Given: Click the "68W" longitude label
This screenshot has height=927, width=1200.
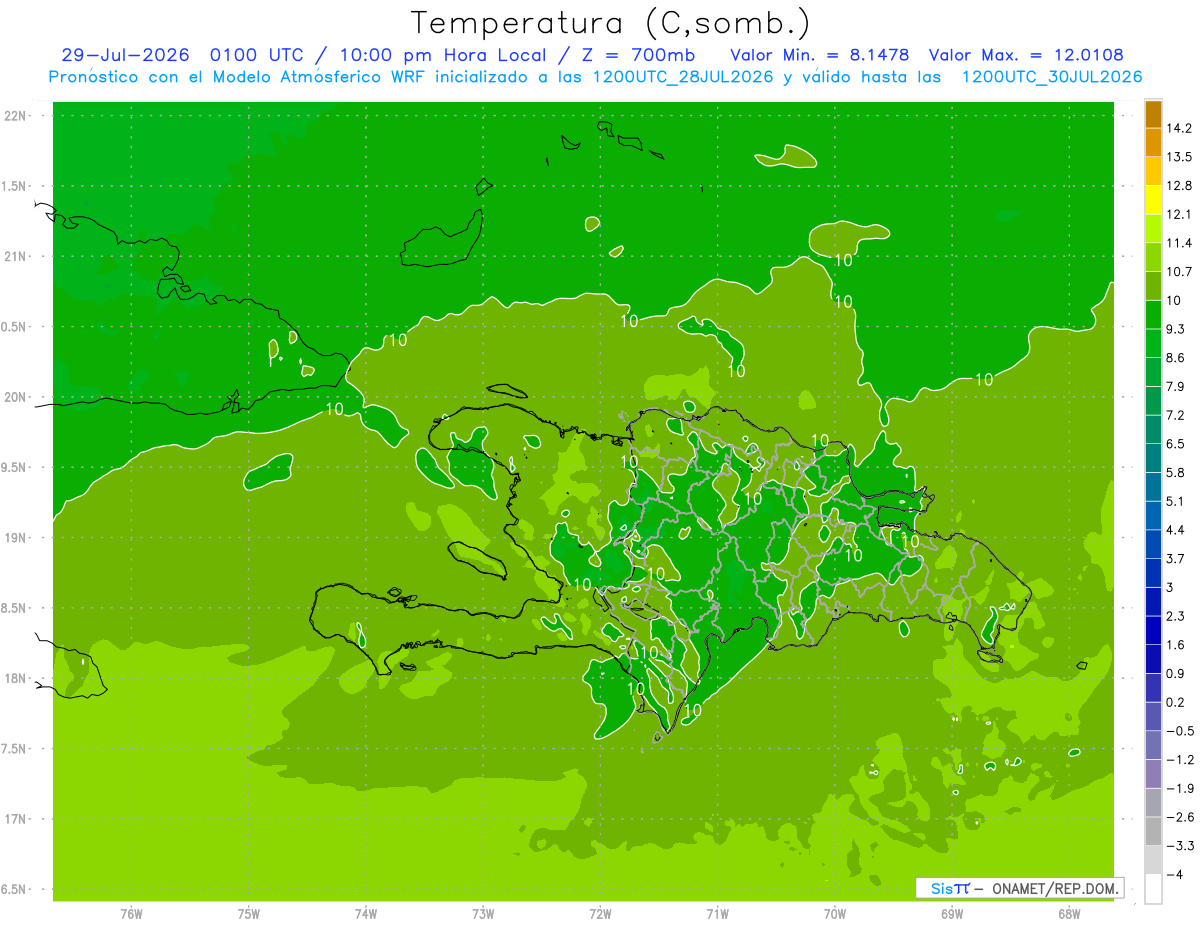Looking at the screenshot, I should pyautogui.click(x=1069, y=913).
